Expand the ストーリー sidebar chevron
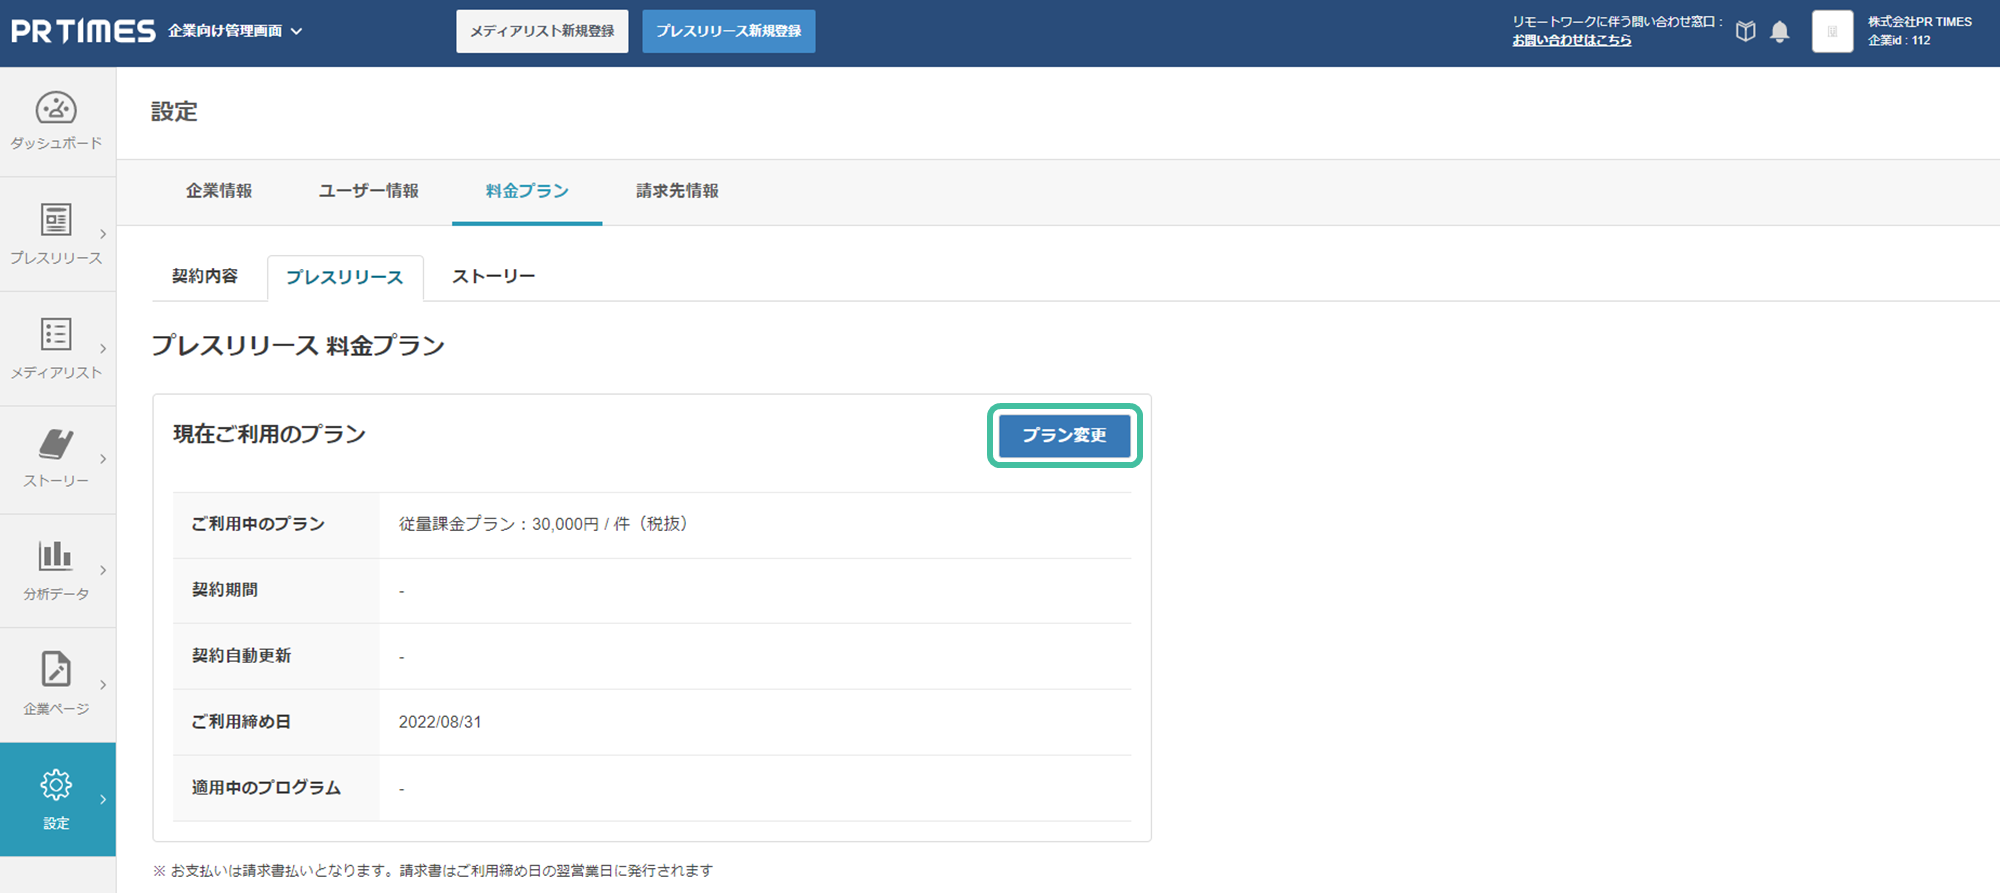 (103, 459)
